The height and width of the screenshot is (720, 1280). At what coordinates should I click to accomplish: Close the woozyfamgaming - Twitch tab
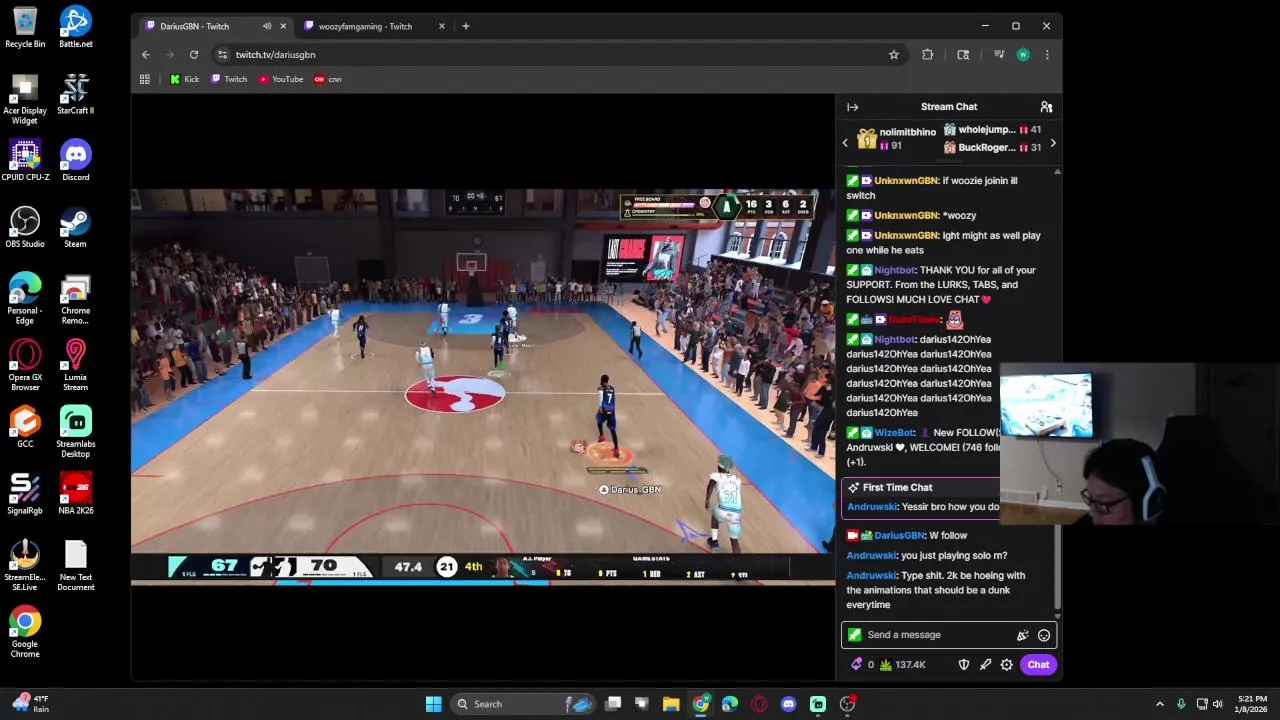(x=442, y=26)
